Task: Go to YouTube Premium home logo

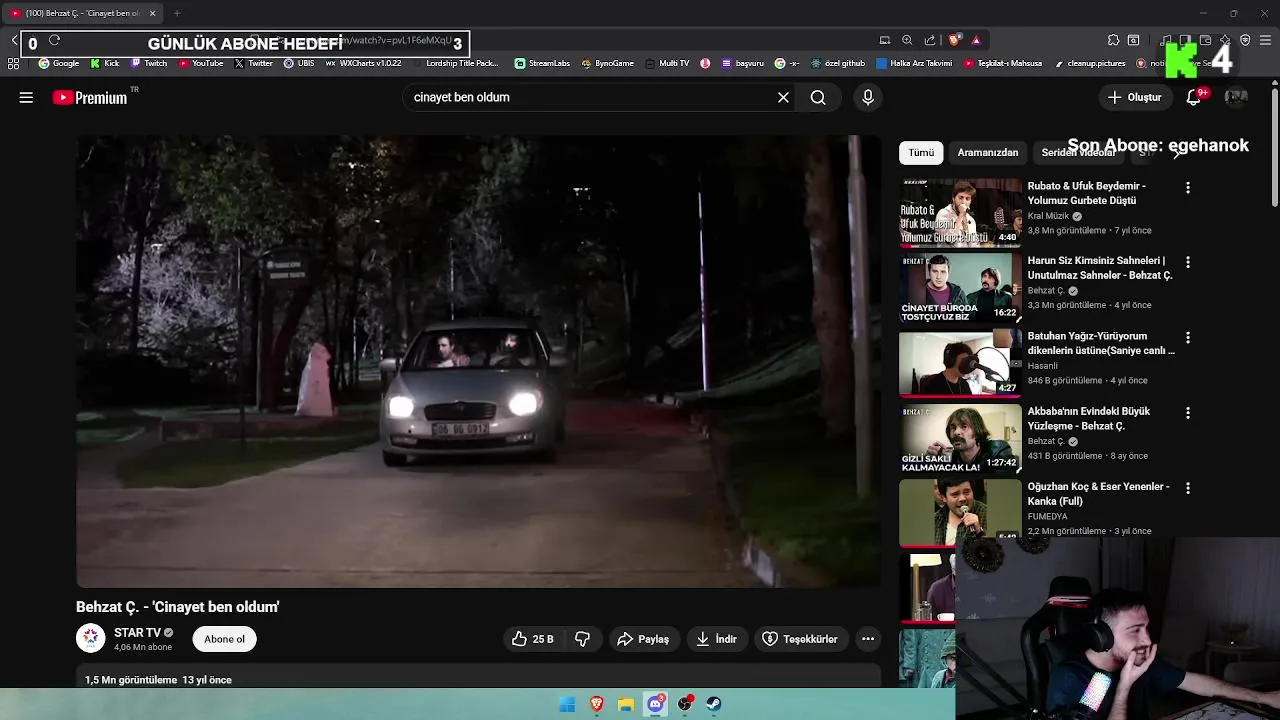Action: pyautogui.click(x=90, y=97)
